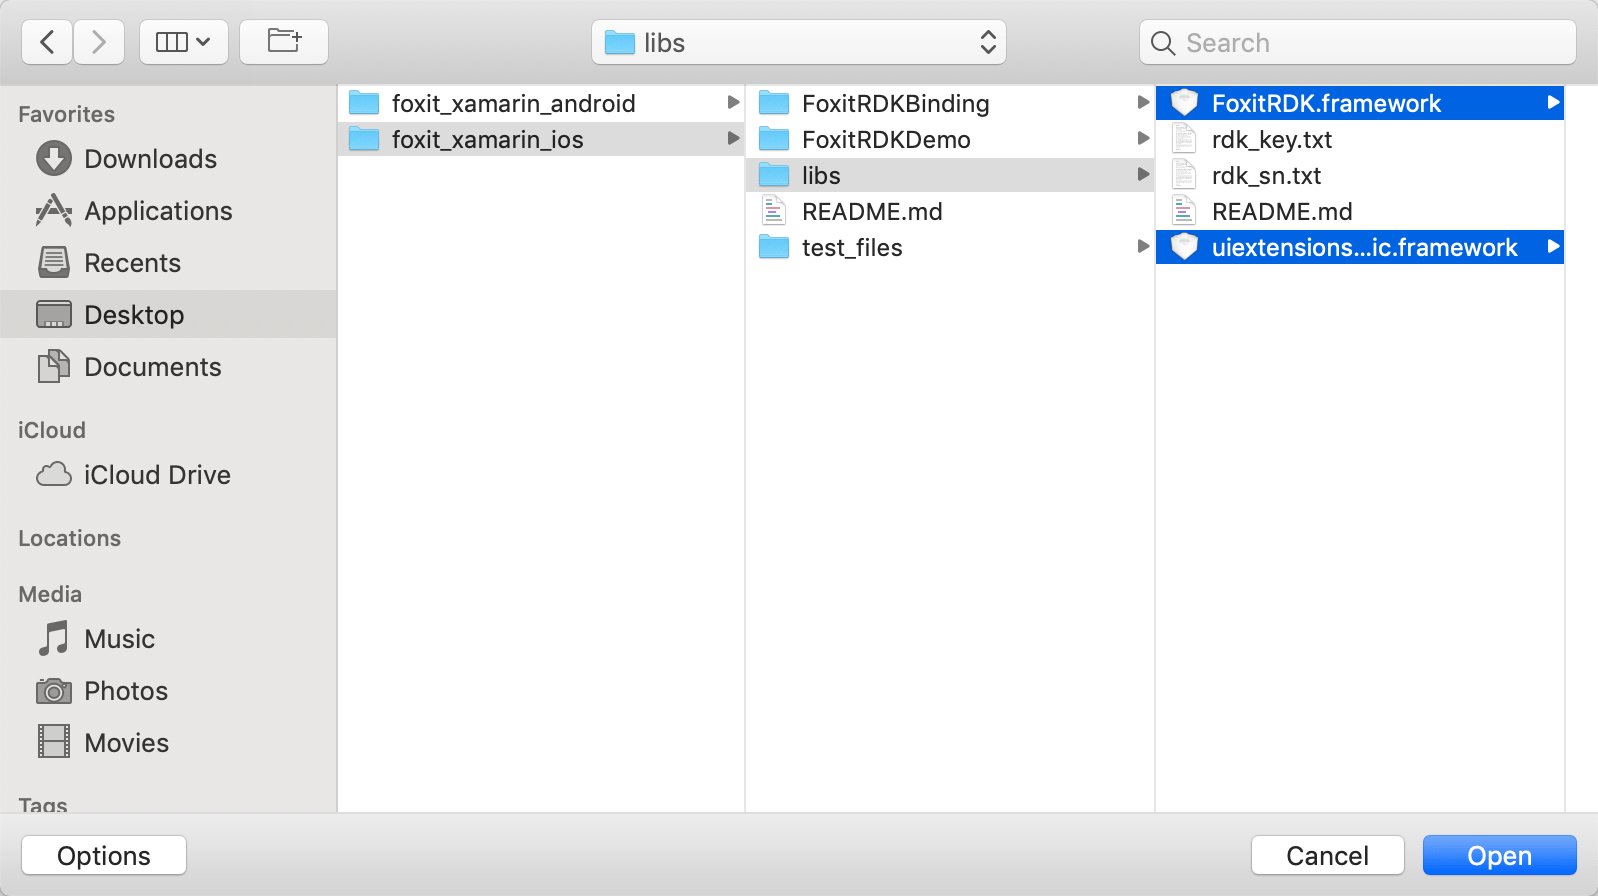The image size is (1598, 896).
Task: Go back with the left chevron button
Action: (47, 42)
